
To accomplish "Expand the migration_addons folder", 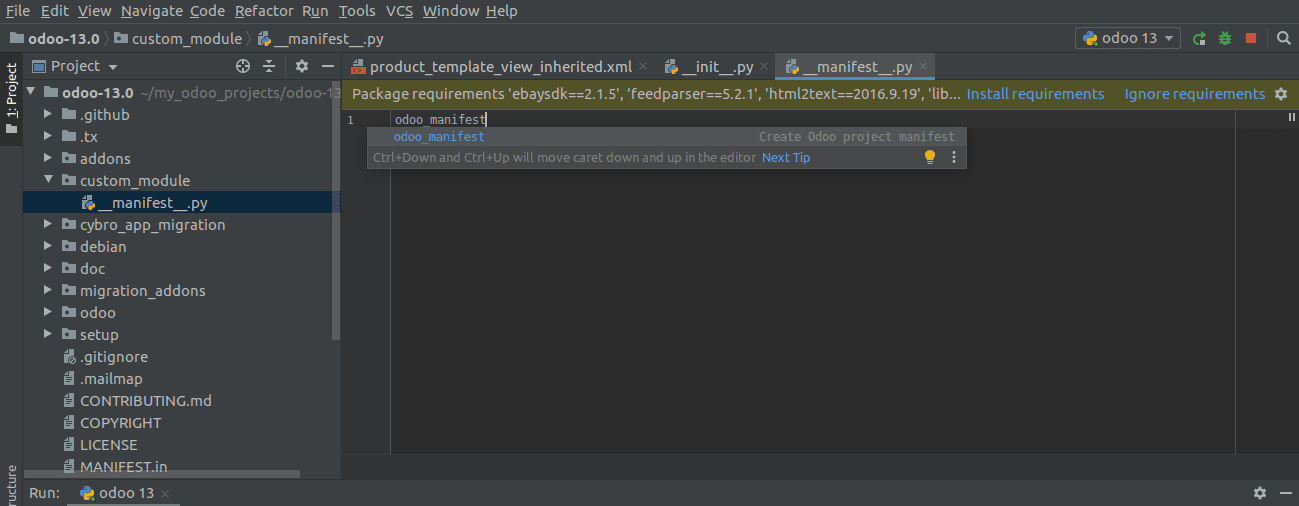I will point(48,291).
